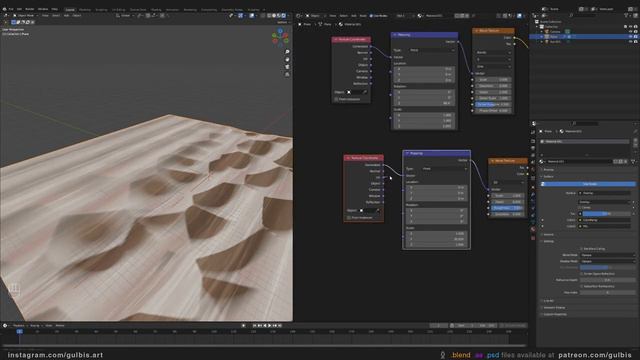Viewport: 640px width, 360px height.
Task: Toggle Collection visibility eye in outliner
Action: 631,27
